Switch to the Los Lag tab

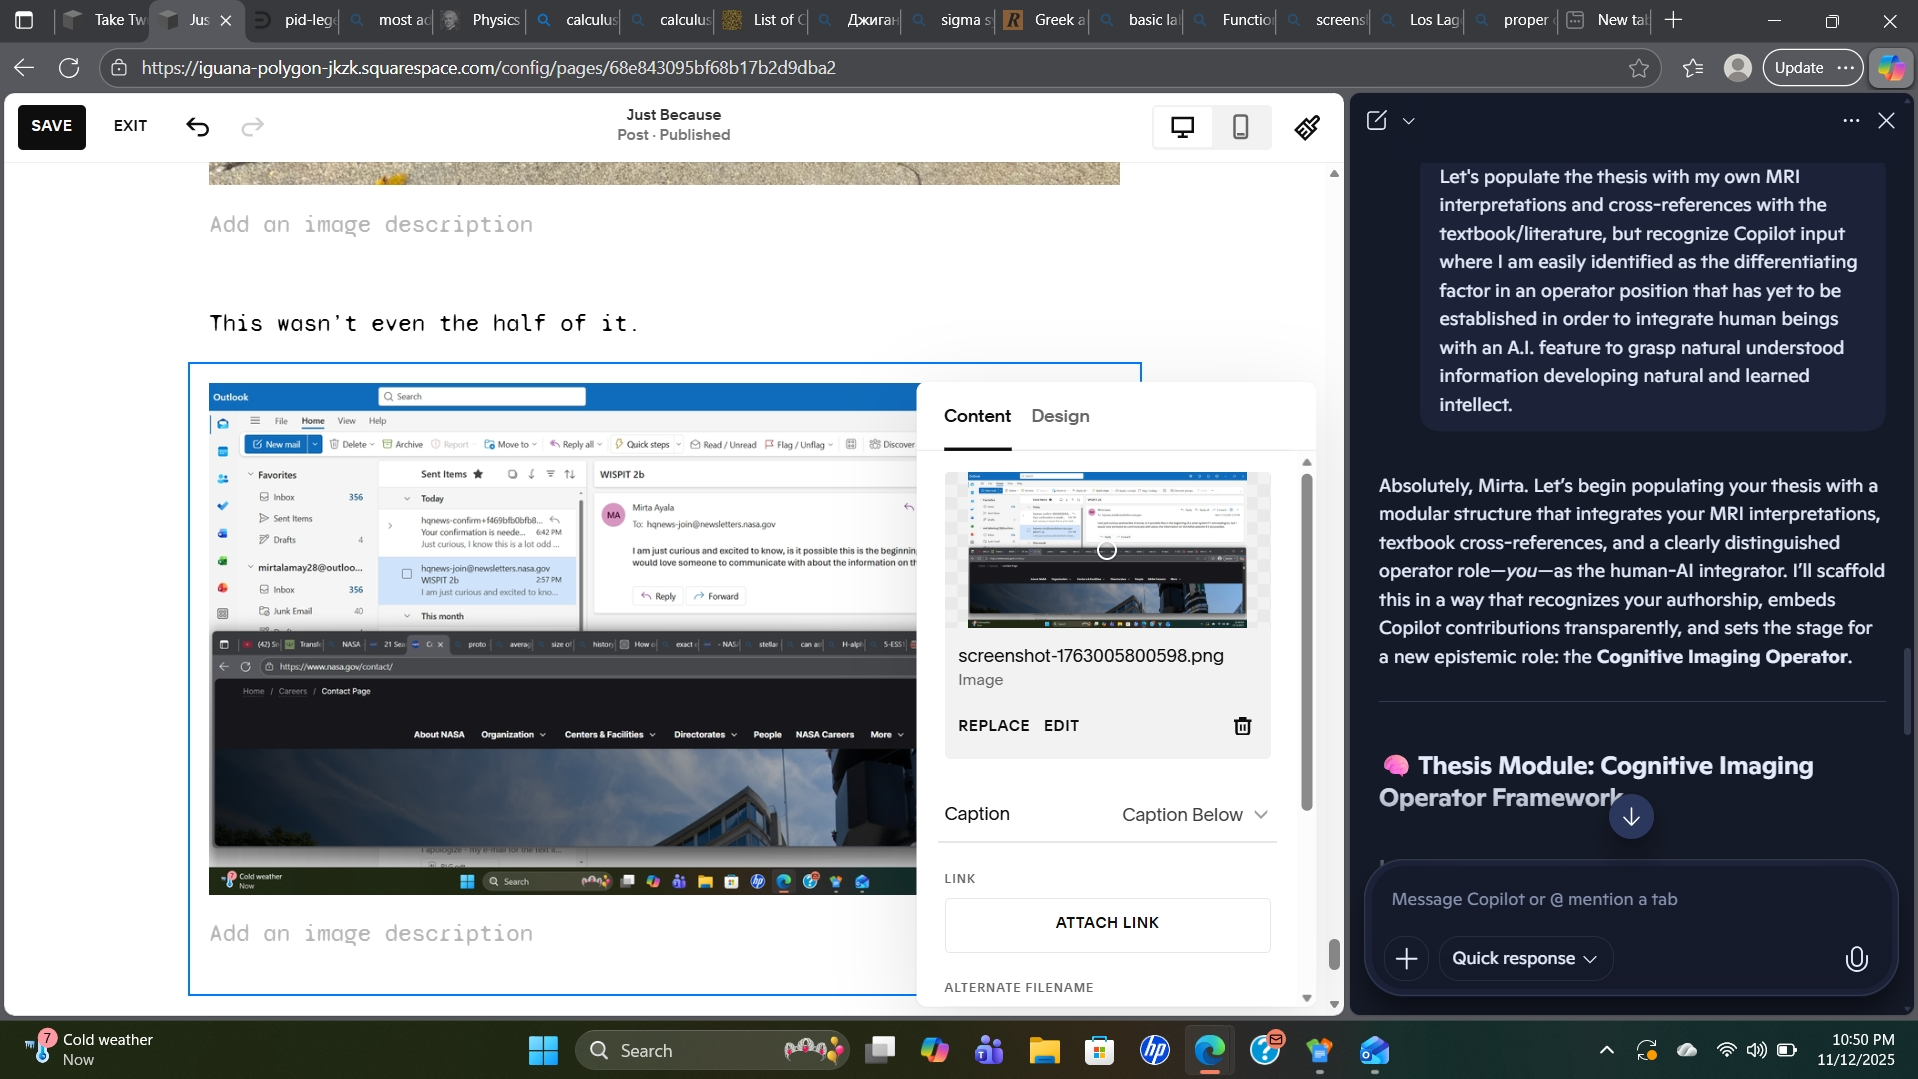point(1421,20)
